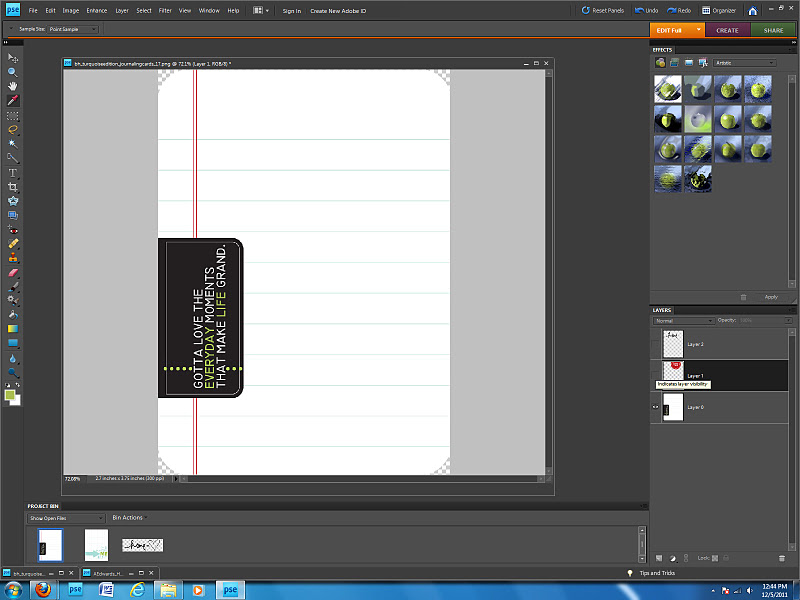Image resolution: width=800 pixels, height=600 pixels.
Task: Select the Horizontal Type tool
Action: (x=13, y=173)
